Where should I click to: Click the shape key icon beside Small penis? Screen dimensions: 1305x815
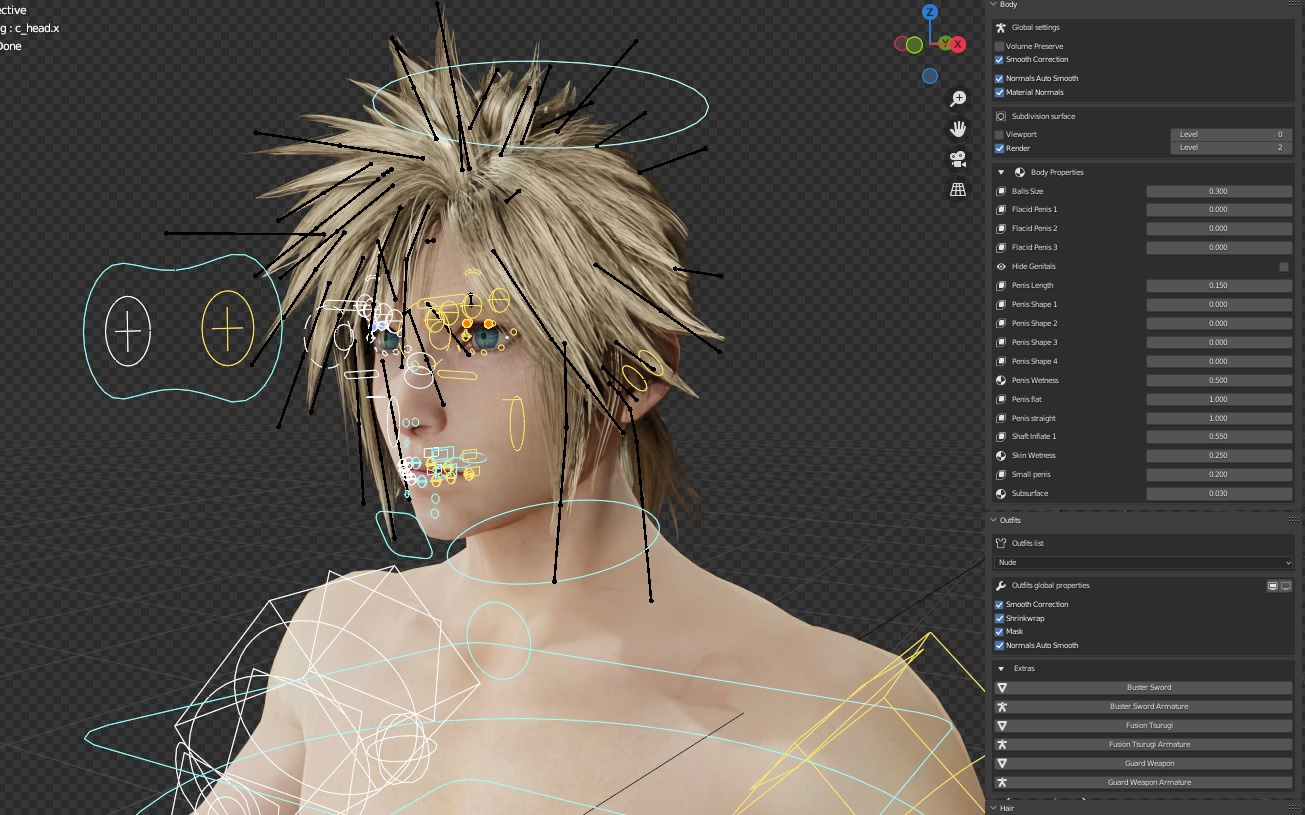click(1001, 474)
